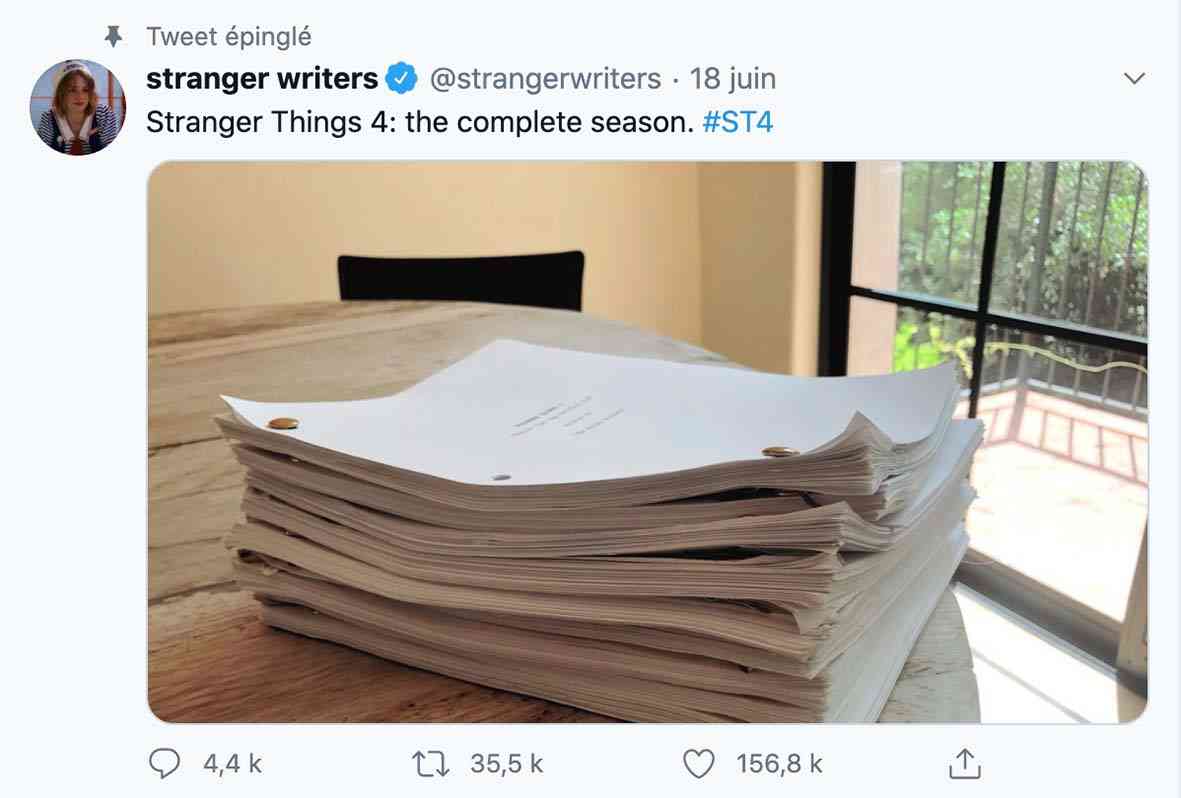Like the tweet with the heart icon
This screenshot has width=1181, height=798.
click(698, 763)
